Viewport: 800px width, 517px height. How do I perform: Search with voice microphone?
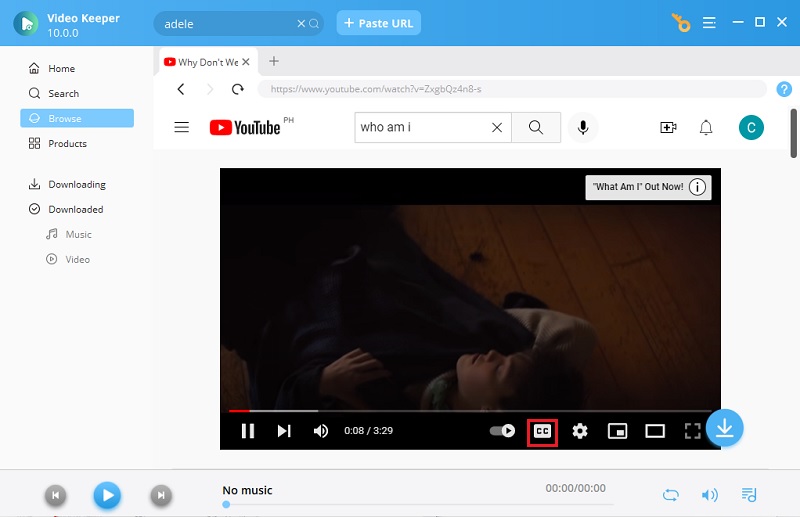pyautogui.click(x=583, y=128)
